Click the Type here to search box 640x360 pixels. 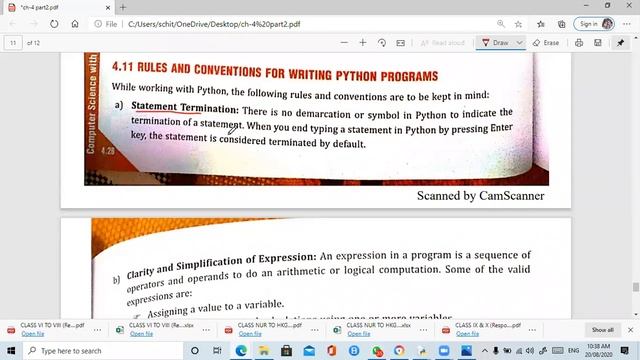tap(103, 351)
